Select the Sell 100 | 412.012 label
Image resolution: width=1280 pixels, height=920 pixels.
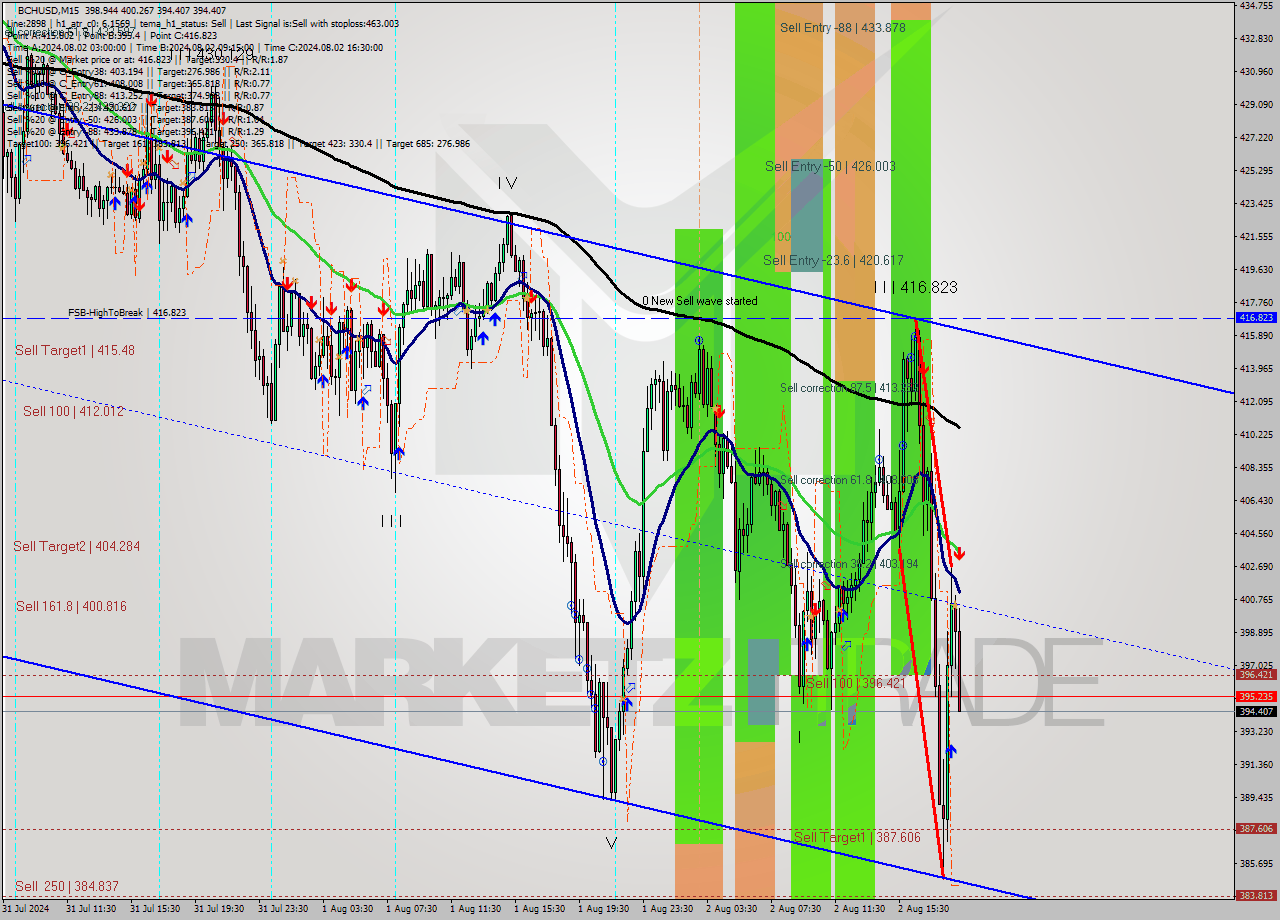pyautogui.click(x=74, y=411)
